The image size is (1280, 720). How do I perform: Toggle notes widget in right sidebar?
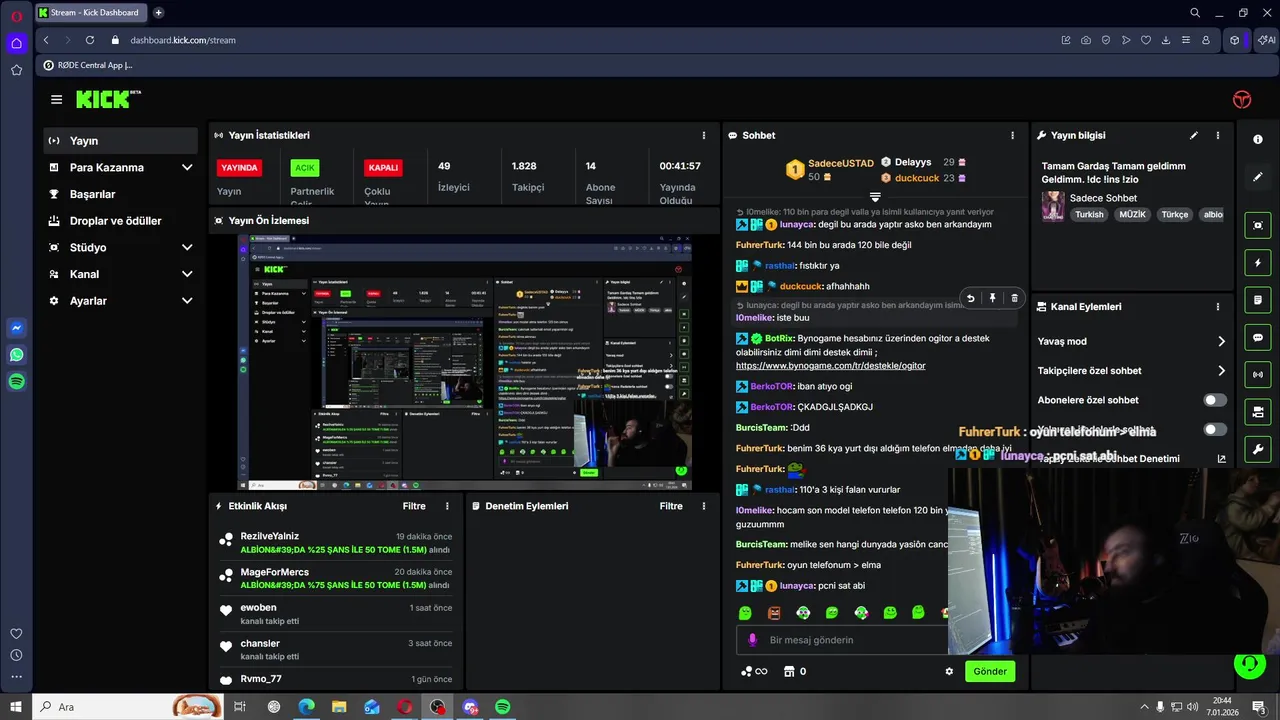click(1258, 300)
